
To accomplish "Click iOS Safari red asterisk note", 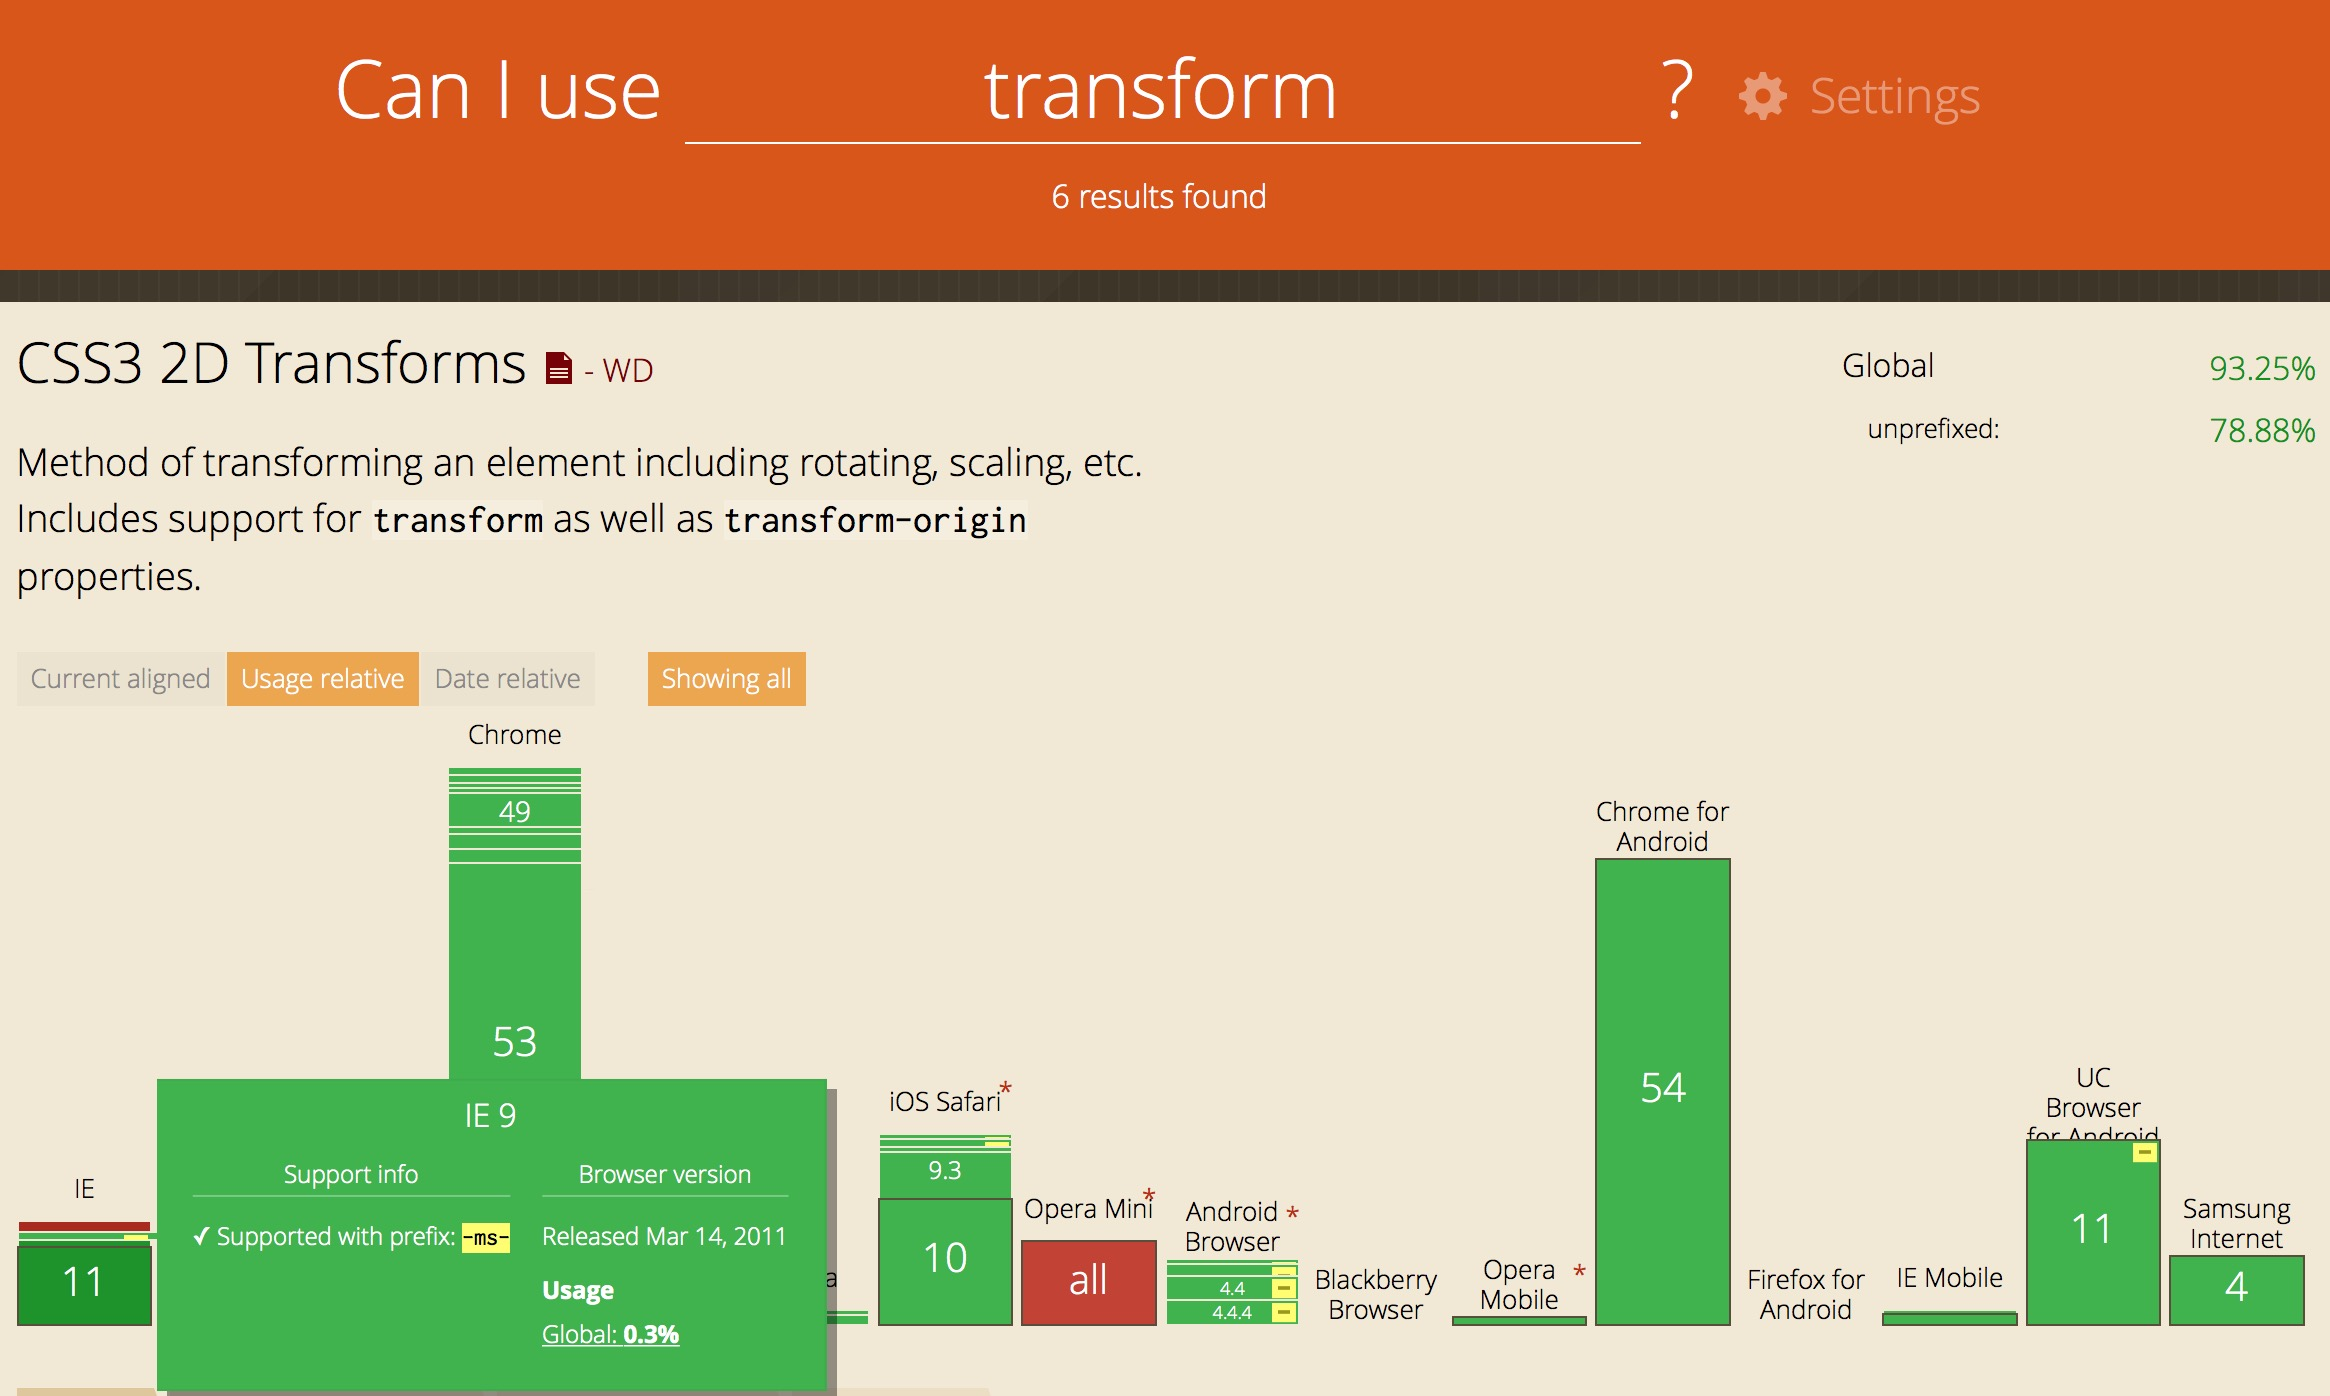I will click(x=1006, y=1087).
